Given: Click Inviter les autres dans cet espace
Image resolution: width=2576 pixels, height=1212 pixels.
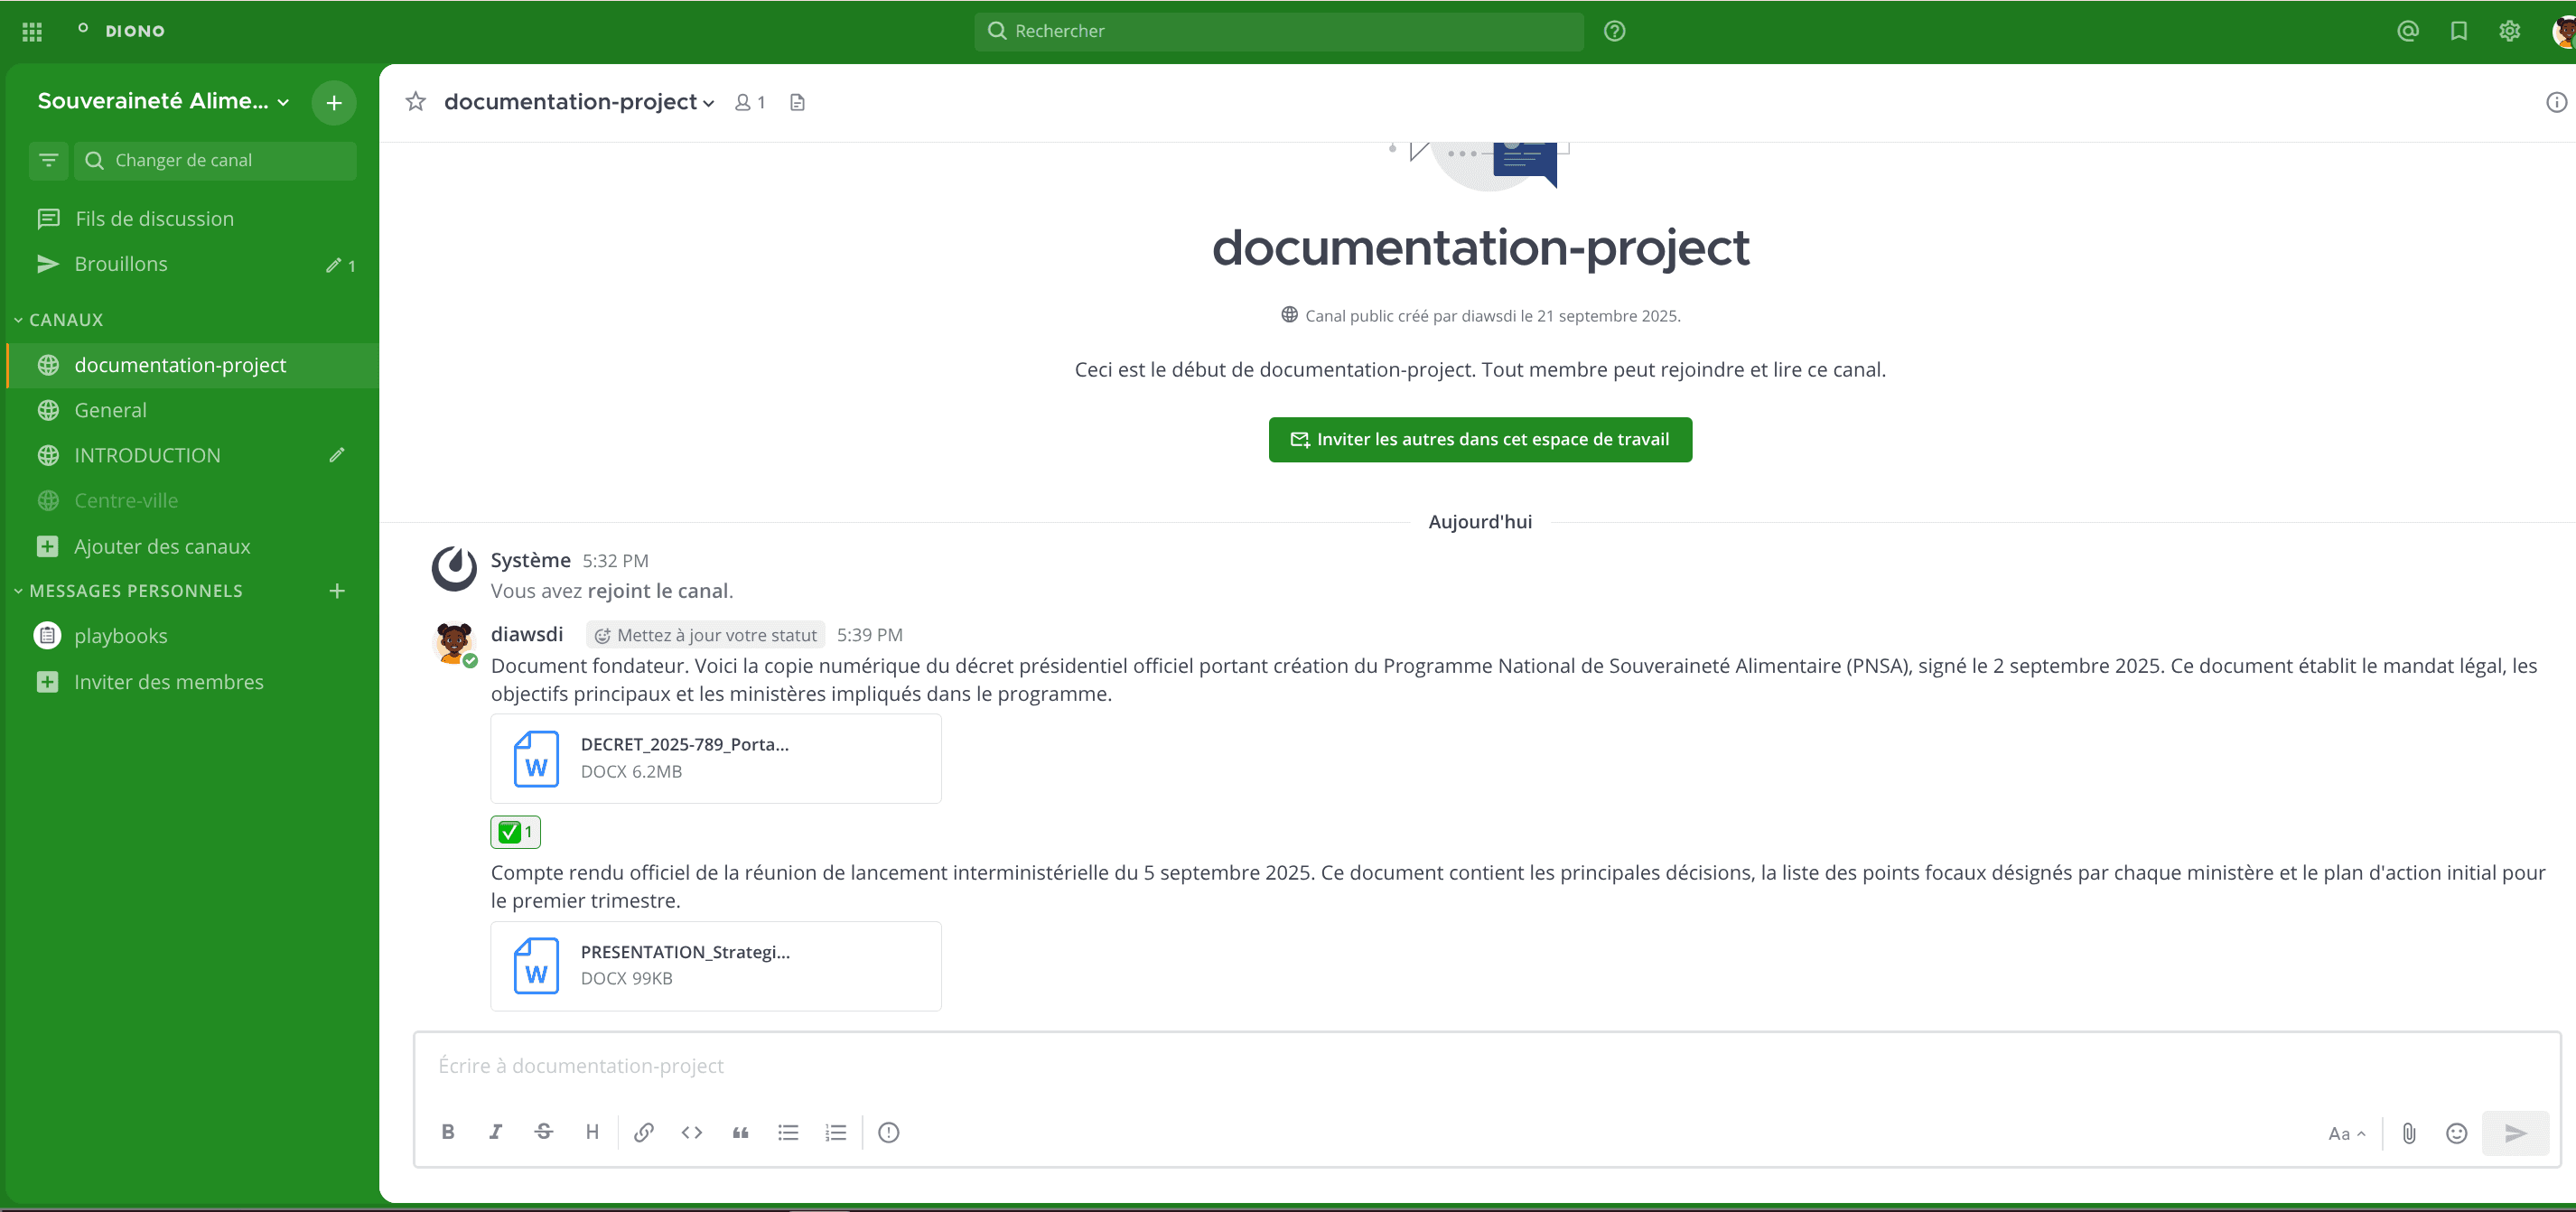Looking at the screenshot, I should 1480,440.
